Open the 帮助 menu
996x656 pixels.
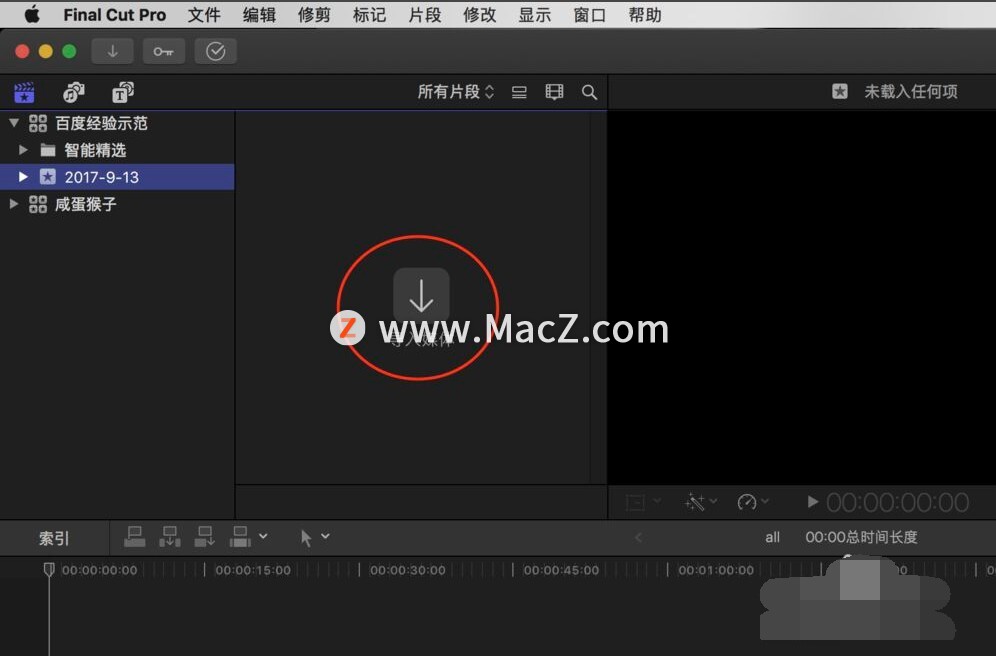click(645, 15)
